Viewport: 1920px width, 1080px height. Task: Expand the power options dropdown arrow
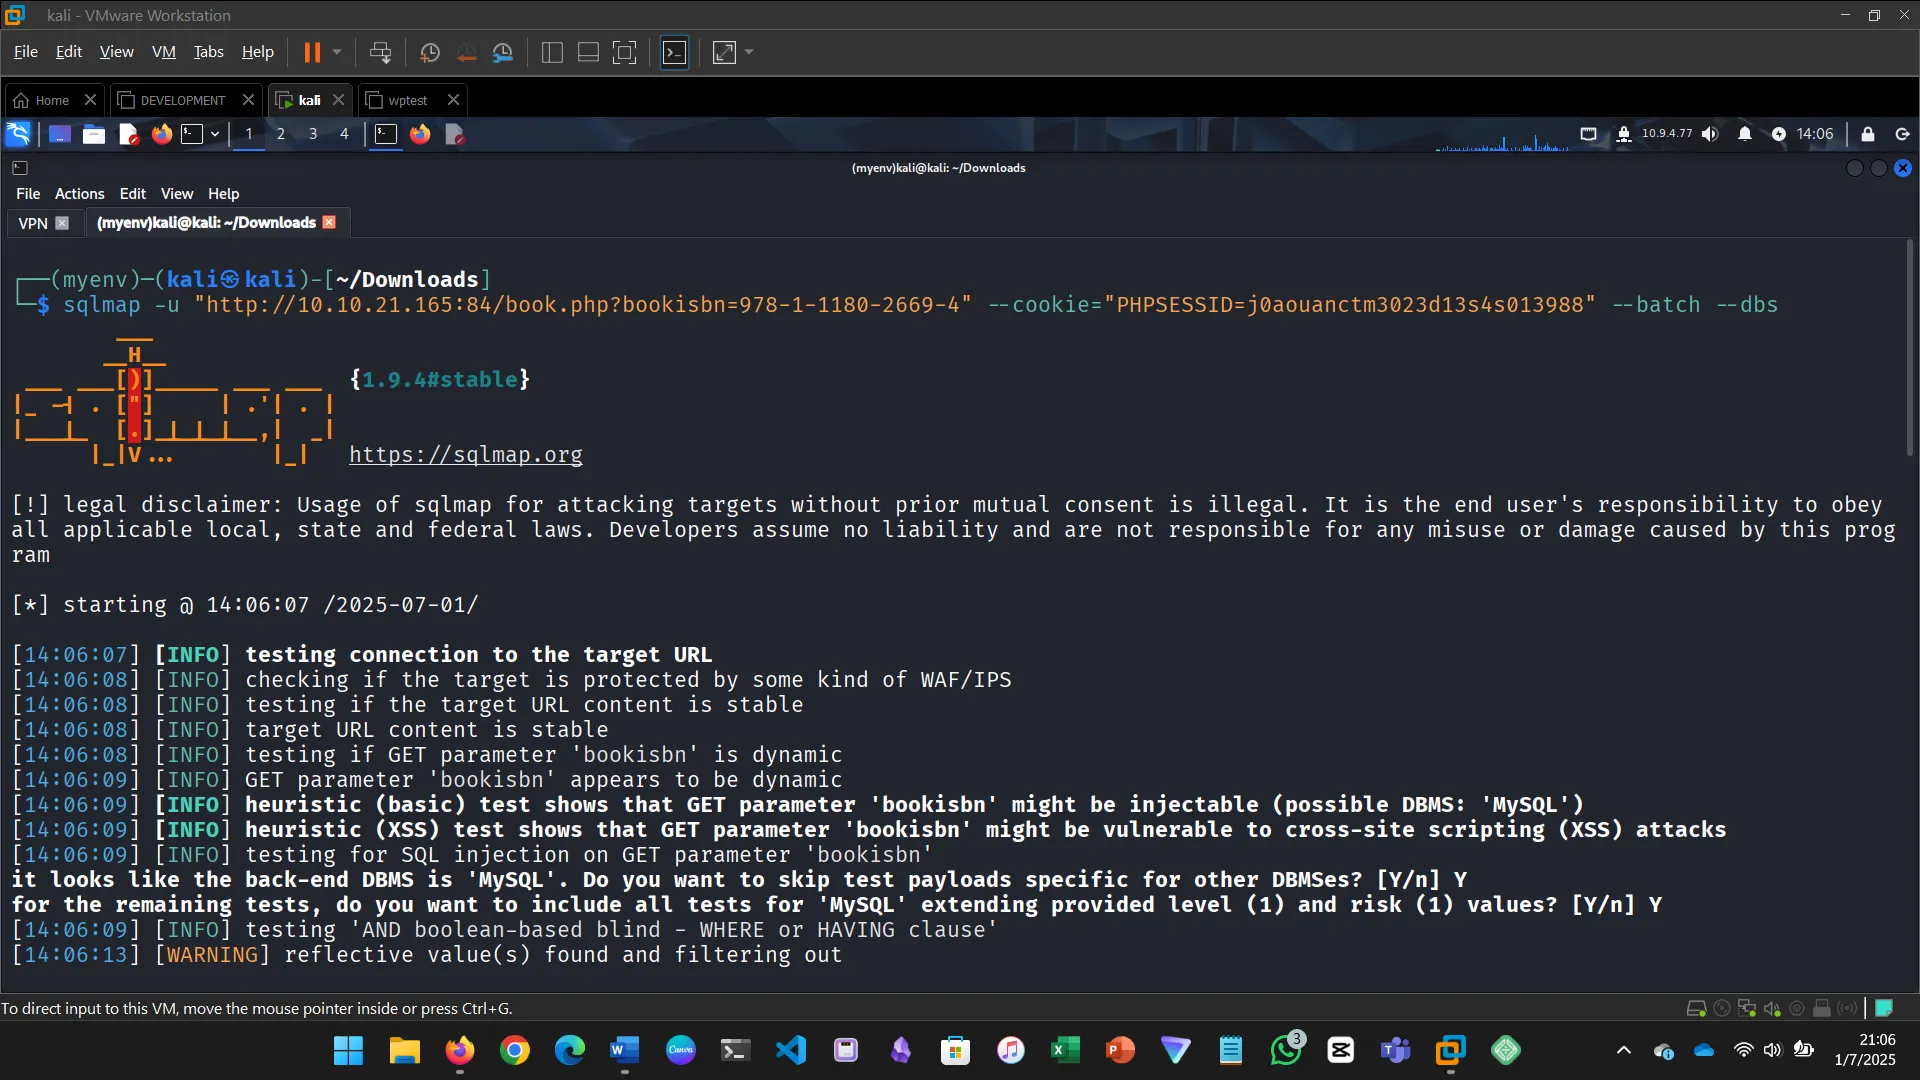[337, 52]
